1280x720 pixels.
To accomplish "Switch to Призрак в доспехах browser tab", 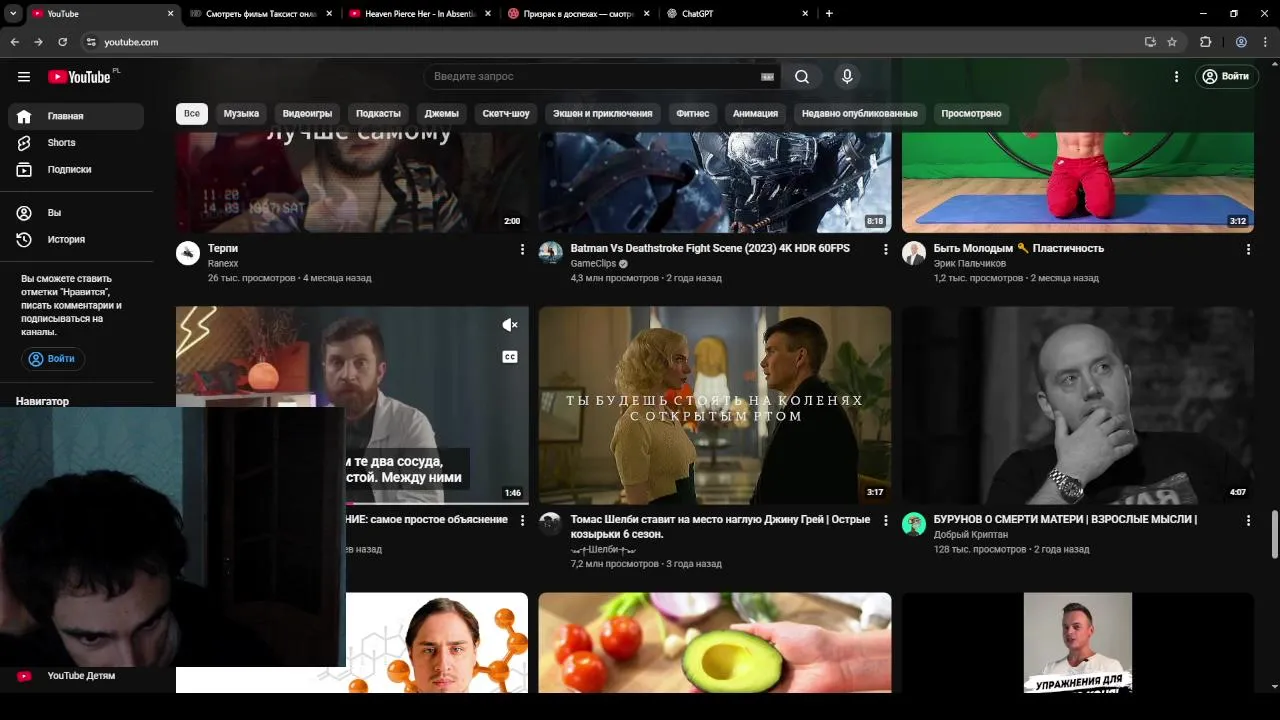I will coord(579,14).
